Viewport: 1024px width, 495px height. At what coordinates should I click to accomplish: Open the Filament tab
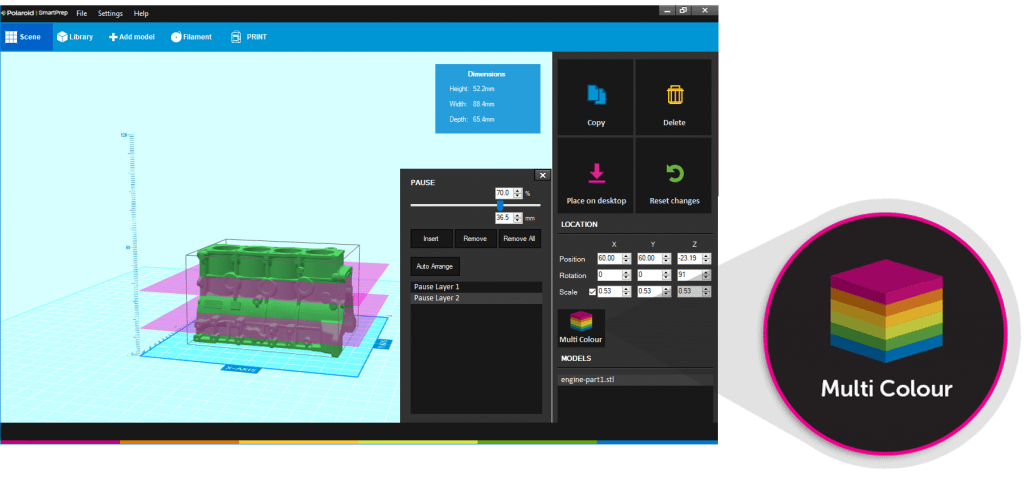pyautogui.click(x=191, y=37)
